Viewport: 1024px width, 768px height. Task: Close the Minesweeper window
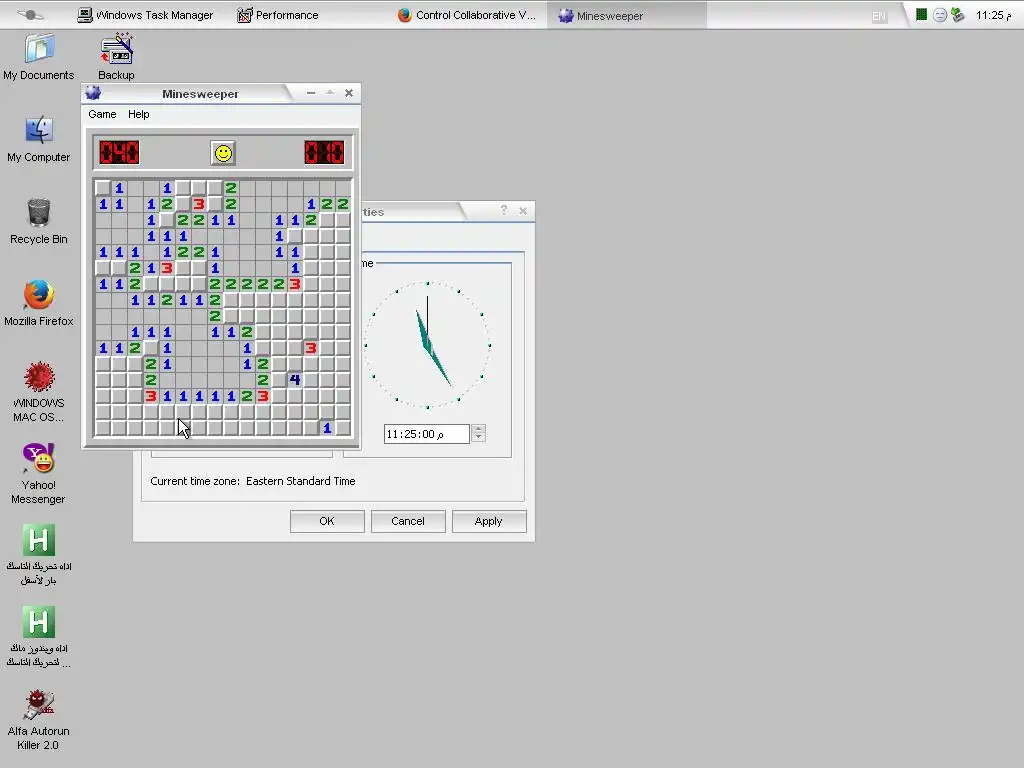coord(349,93)
